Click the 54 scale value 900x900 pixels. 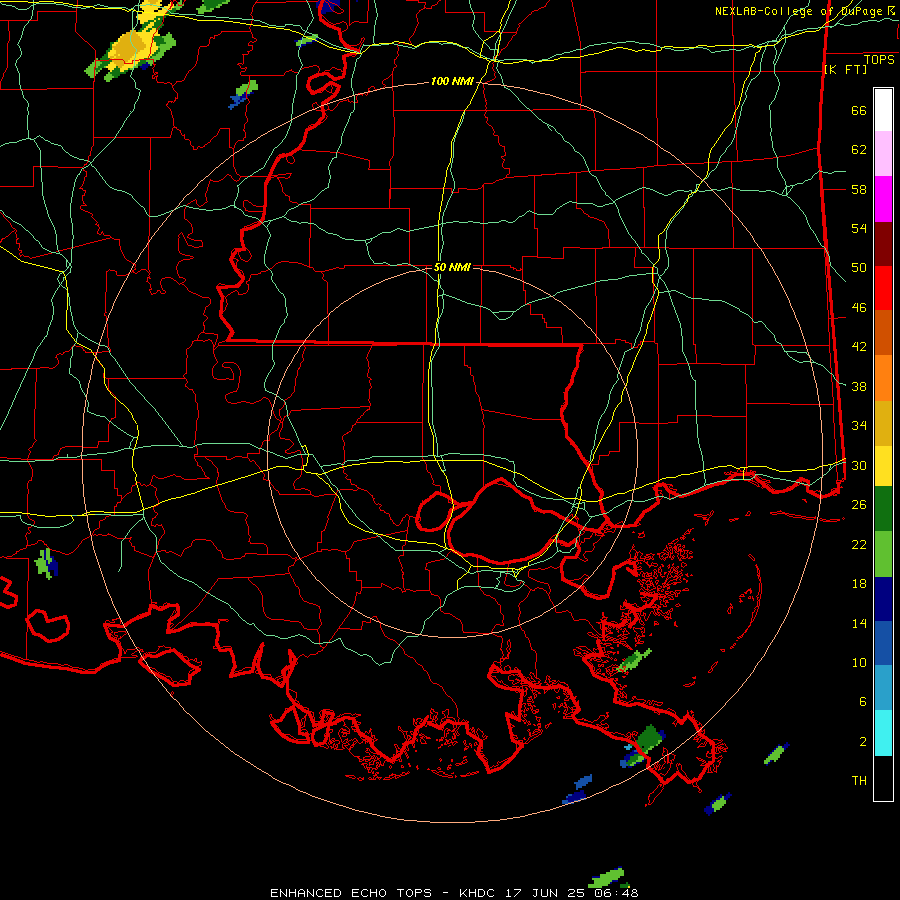tap(859, 228)
